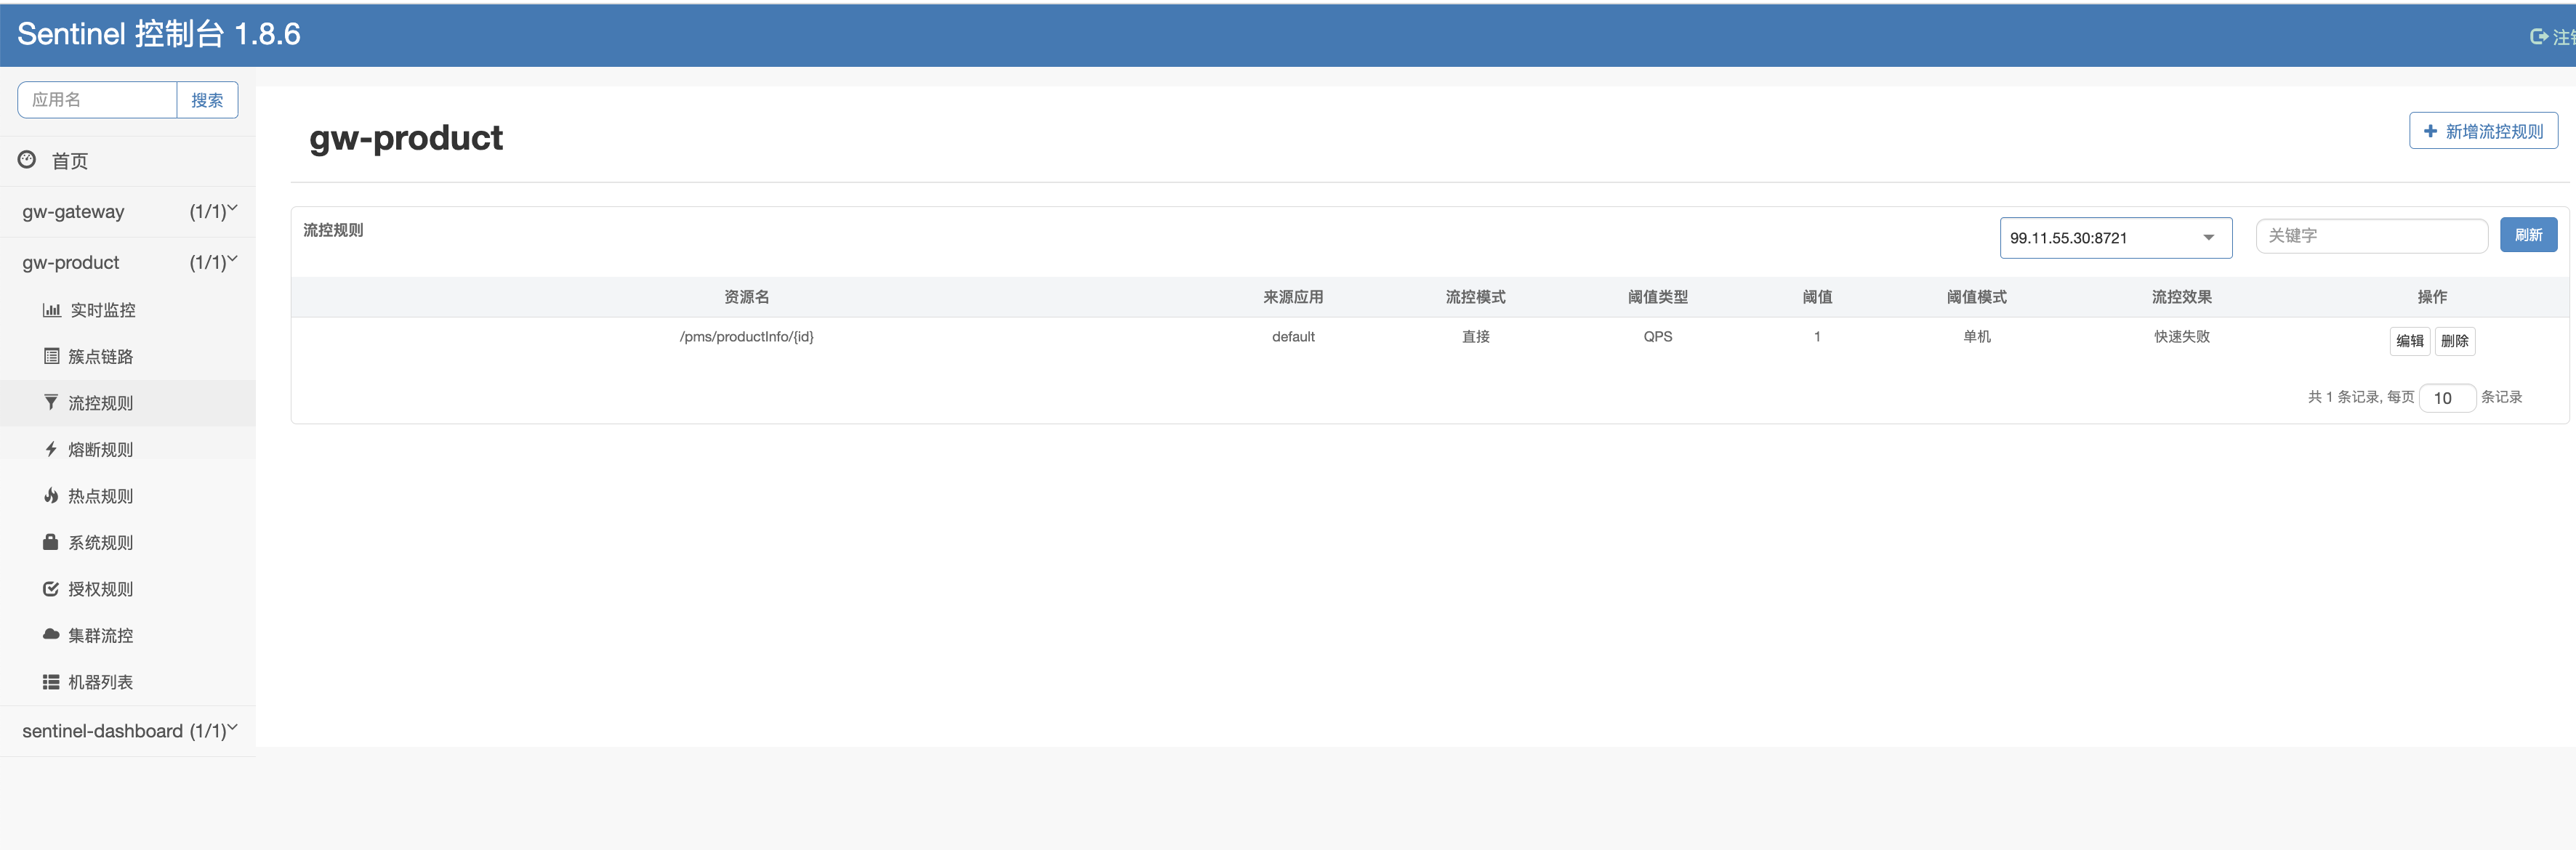Click the 搜索 button next to 应用名
The image size is (2576, 850).
point(207,100)
